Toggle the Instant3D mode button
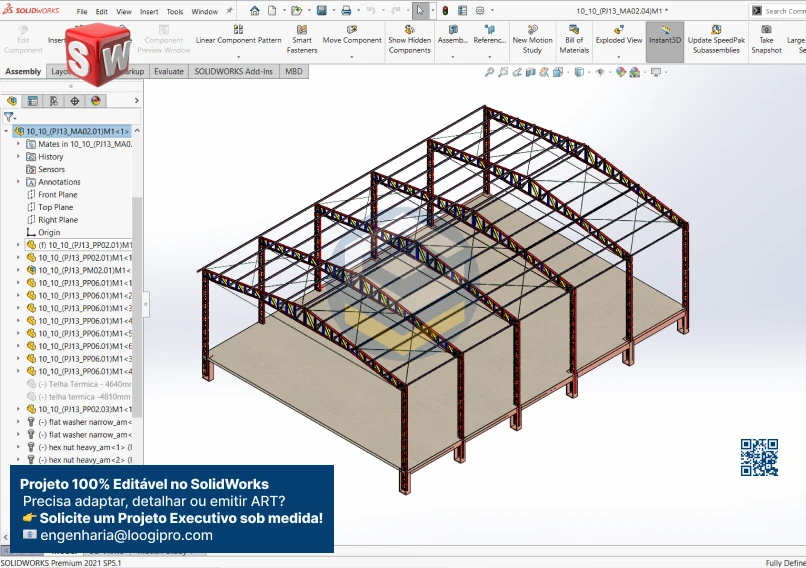 click(665, 40)
